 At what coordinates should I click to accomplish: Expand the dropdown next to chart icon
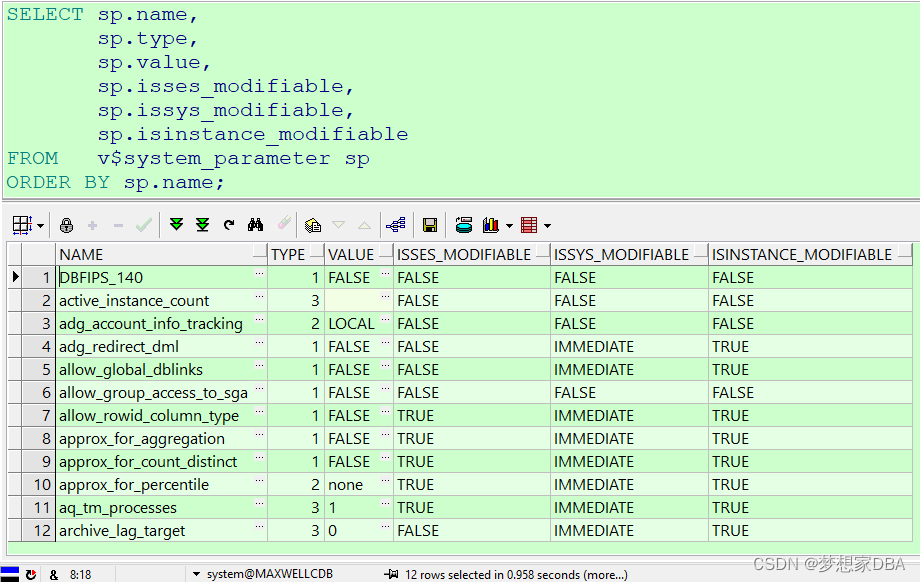(509, 226)
